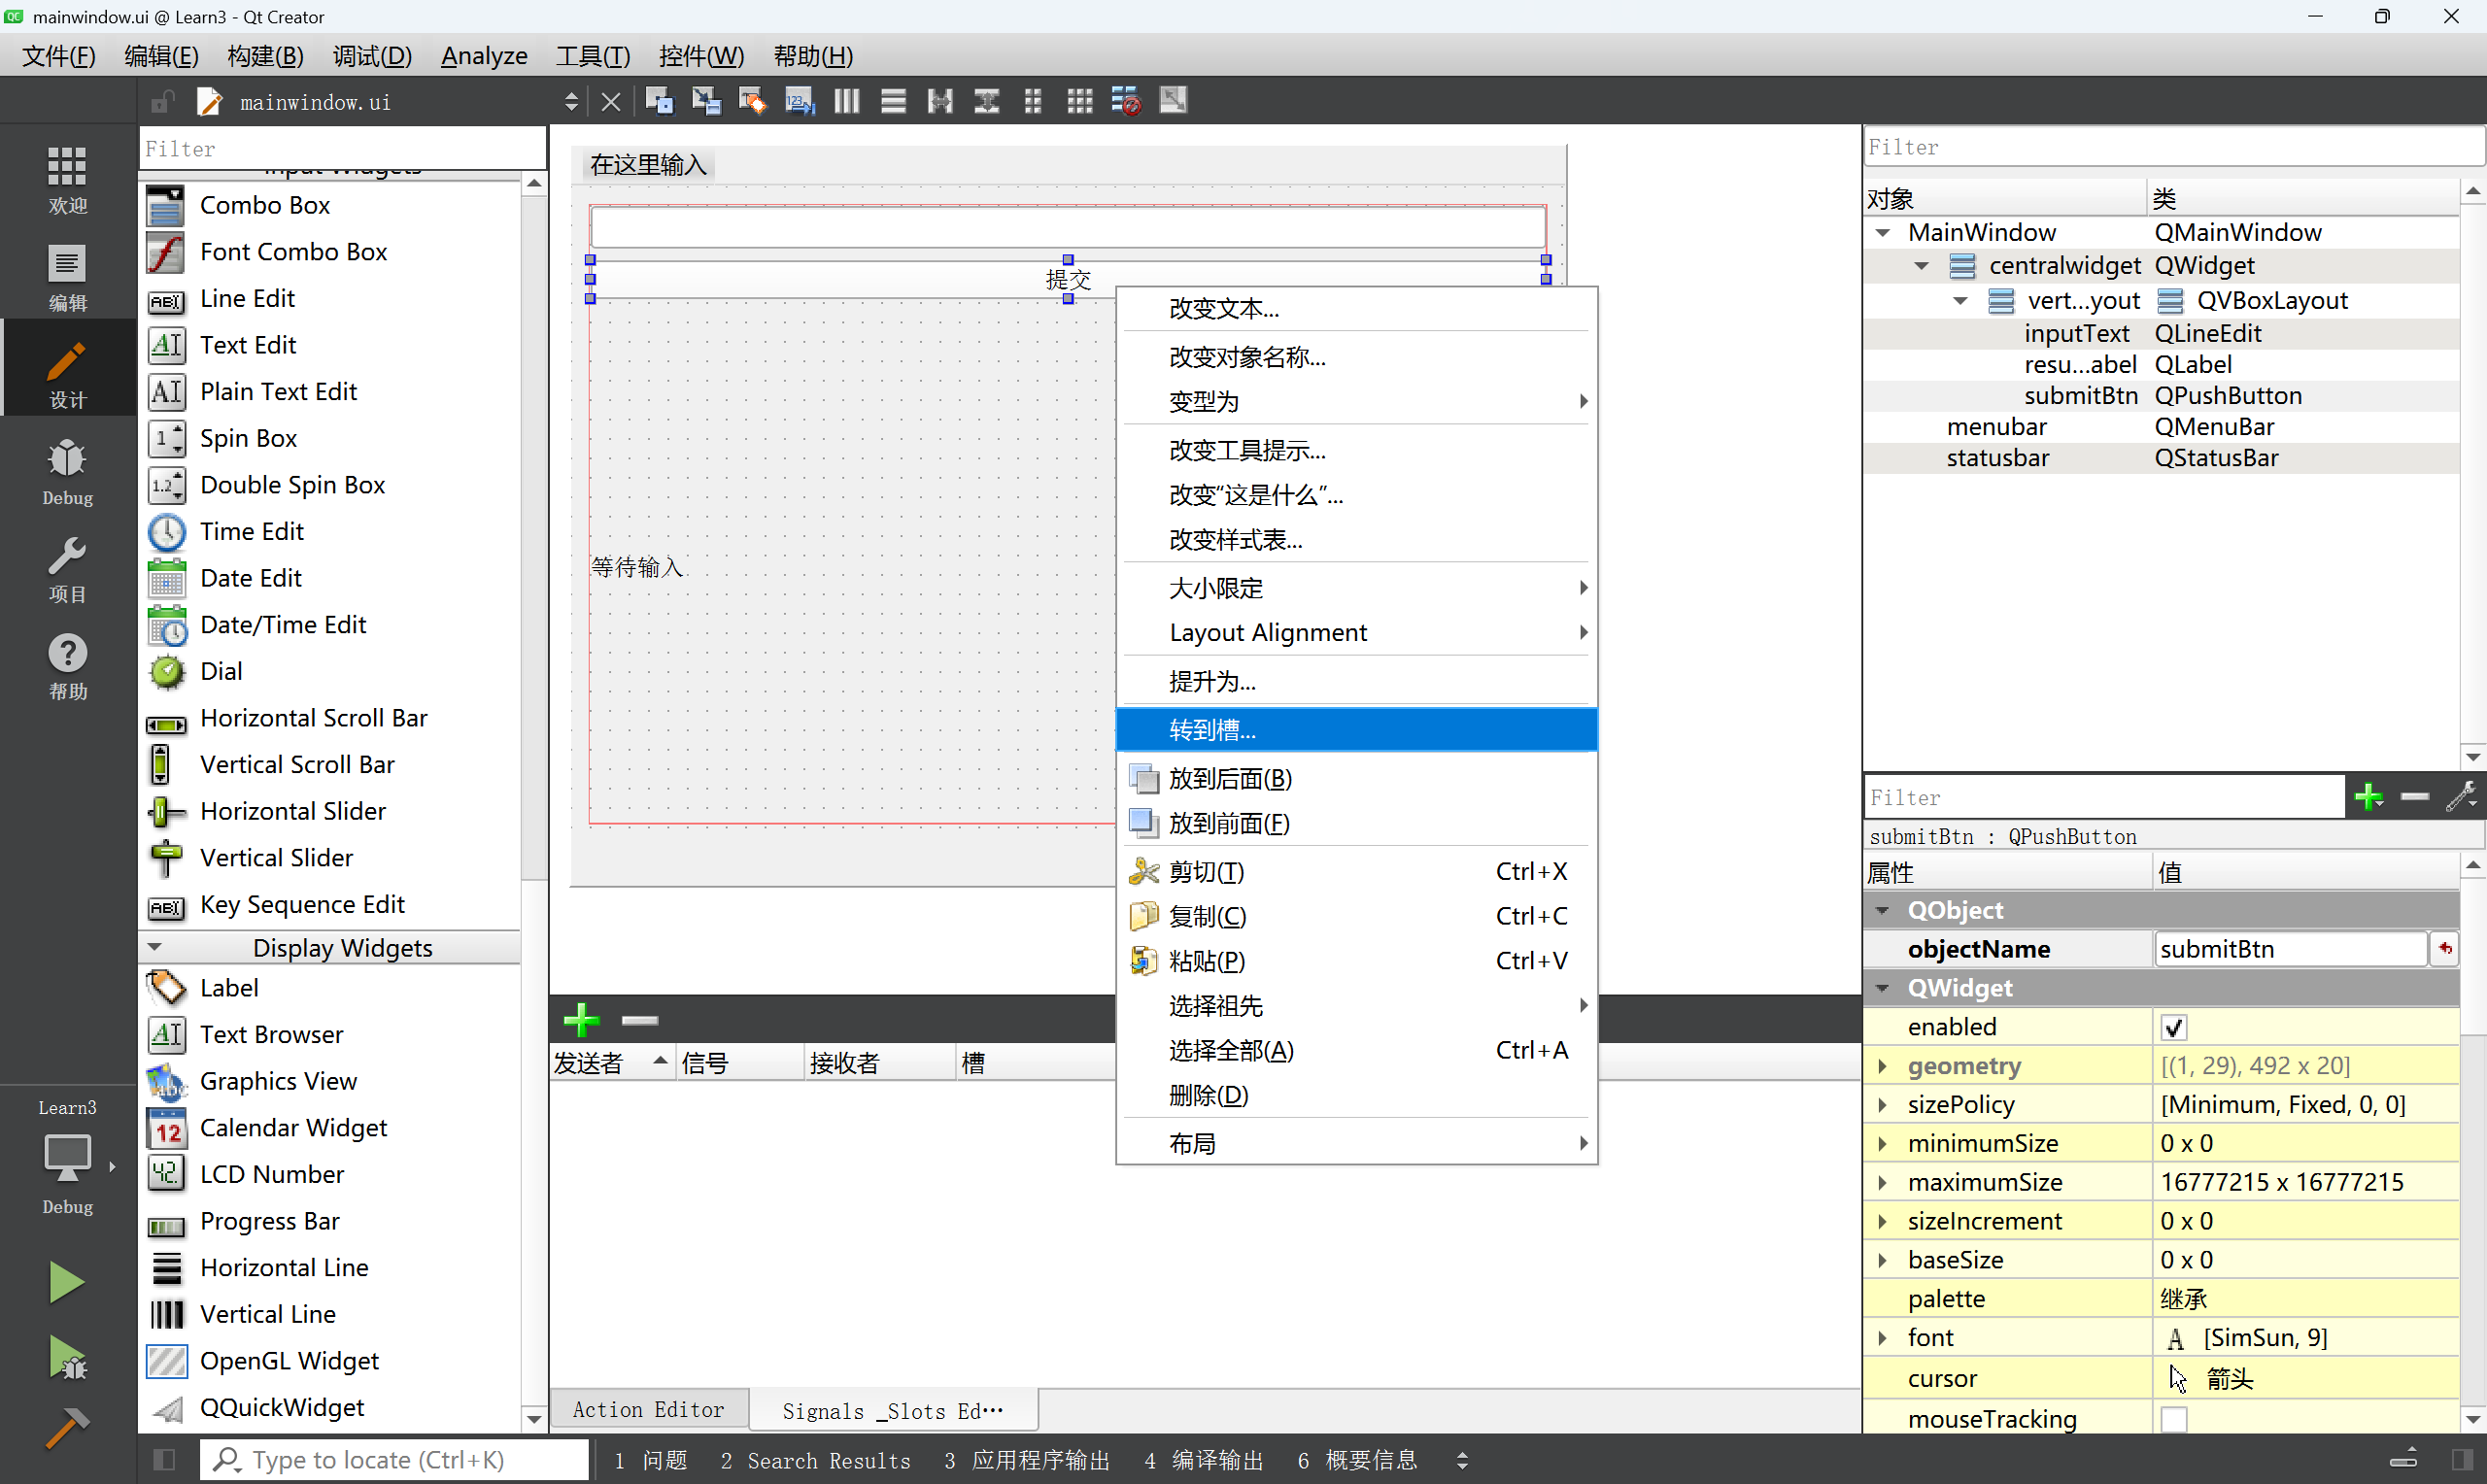
Task: Open the 问题 output pane
Action: (x=651, y=1461)
